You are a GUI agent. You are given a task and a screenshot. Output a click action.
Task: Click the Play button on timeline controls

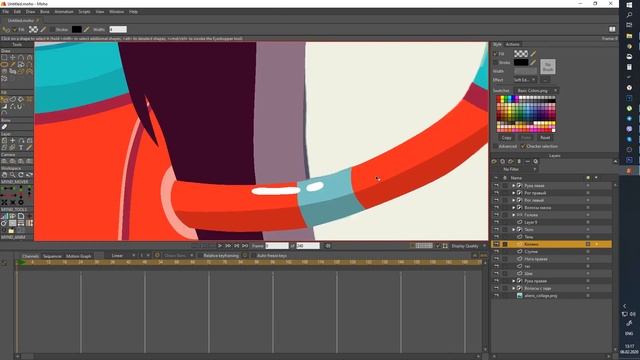pyautogui.click(x=220, y=246)
